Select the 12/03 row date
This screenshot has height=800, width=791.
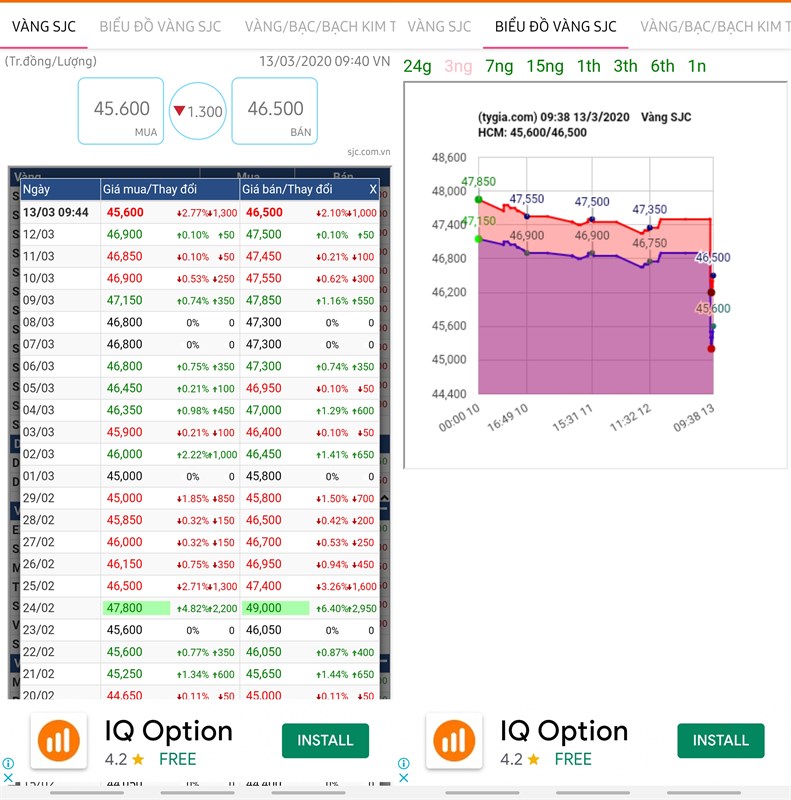tap(38, 234)
